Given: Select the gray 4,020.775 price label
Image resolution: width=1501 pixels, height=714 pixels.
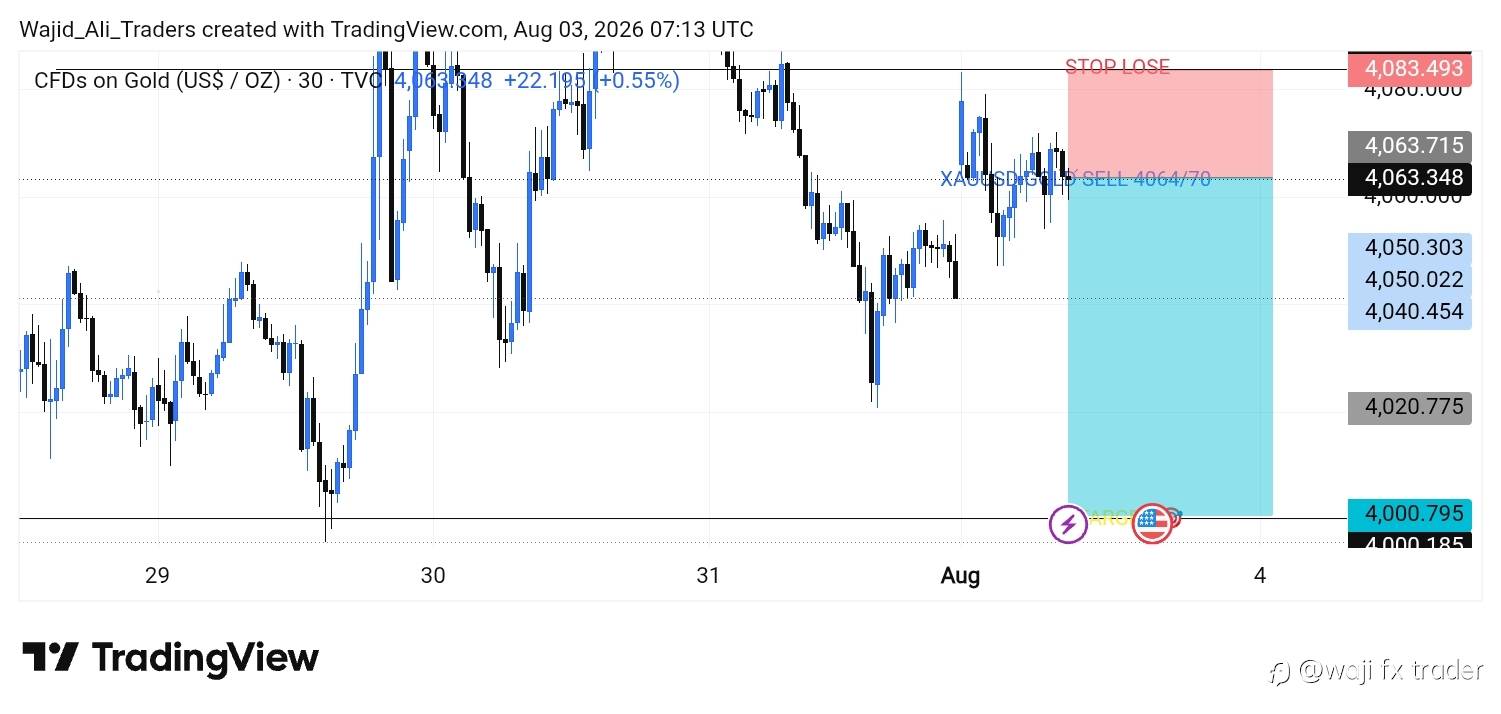Looking at the screenshot, I should 1410,407.
